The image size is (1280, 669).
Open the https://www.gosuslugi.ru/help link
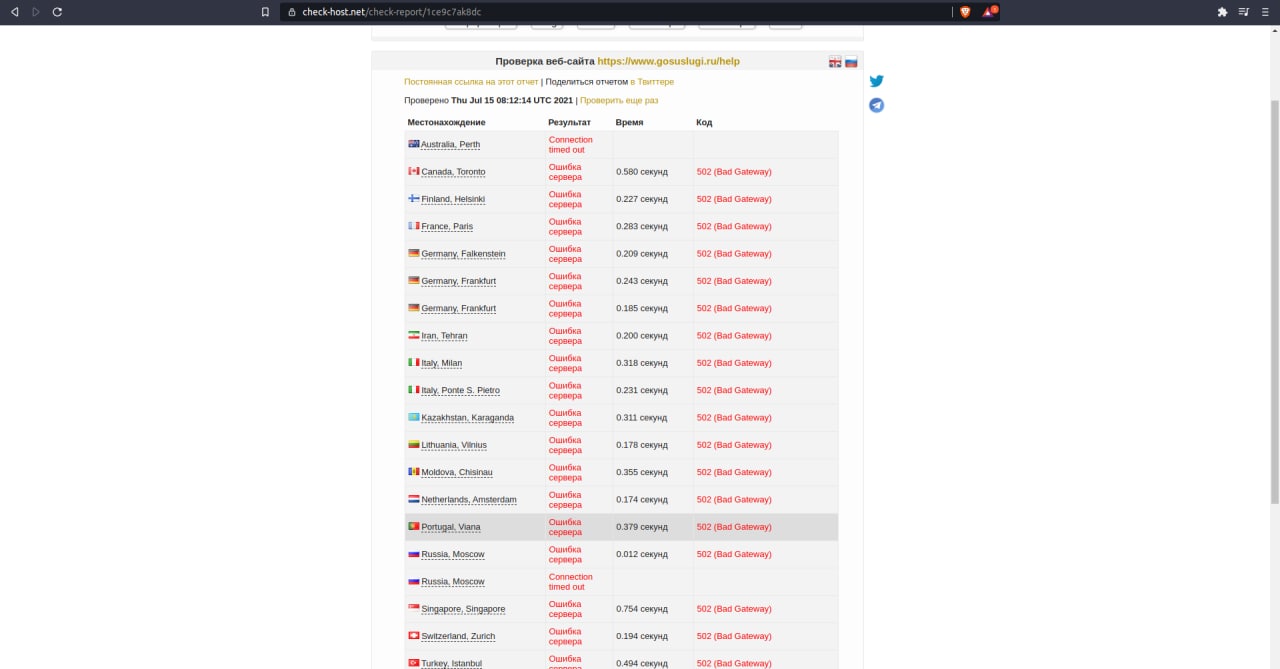coord(668,61)
